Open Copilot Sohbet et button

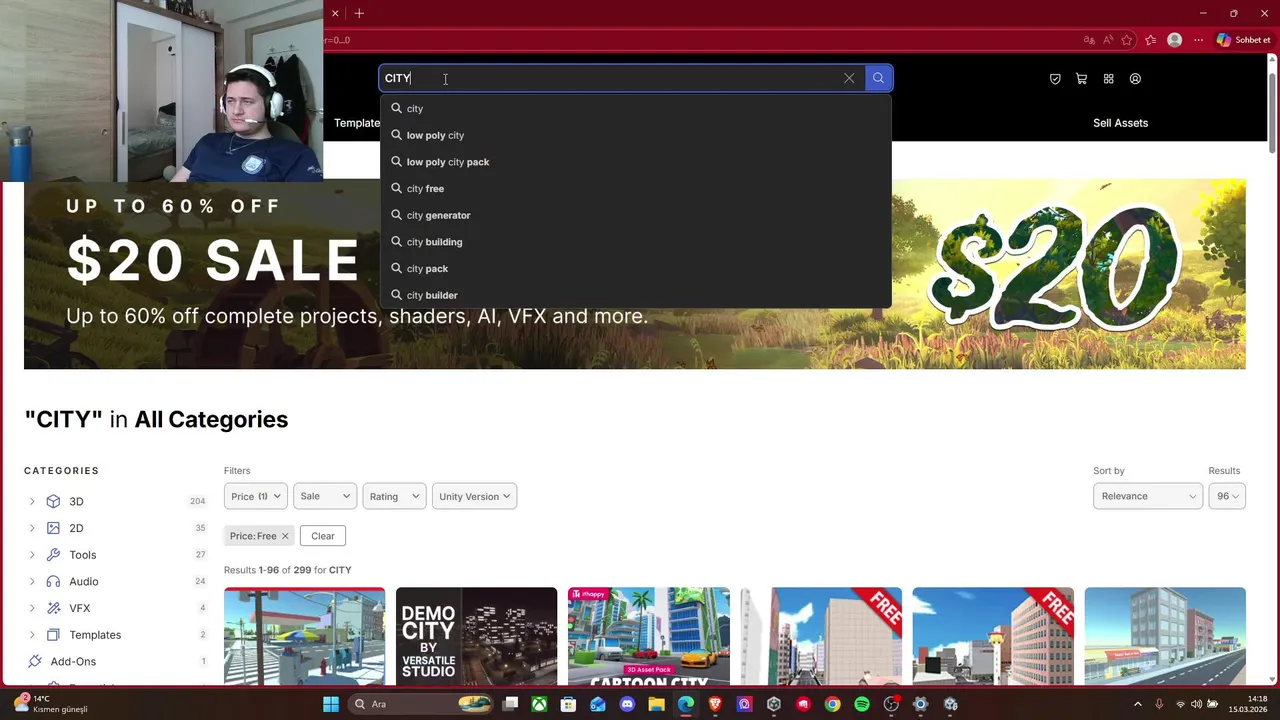tap(1243, 40)
